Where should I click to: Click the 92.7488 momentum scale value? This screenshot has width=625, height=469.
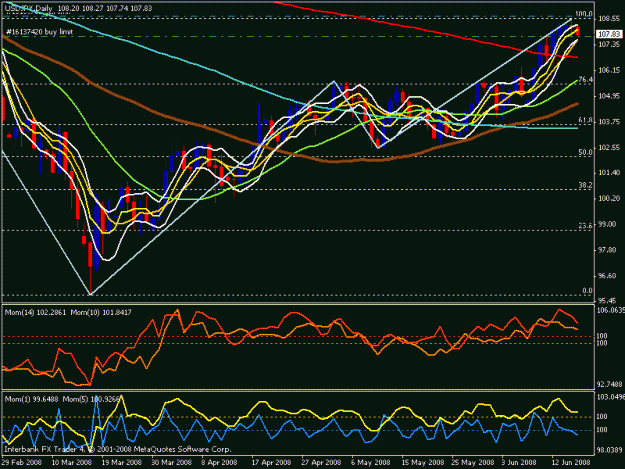click(x=609, y=384)
